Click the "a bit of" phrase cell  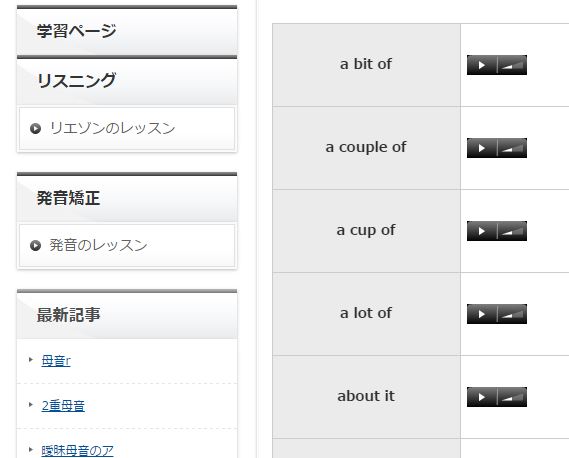pyautogui.click(x=366, y=65)
